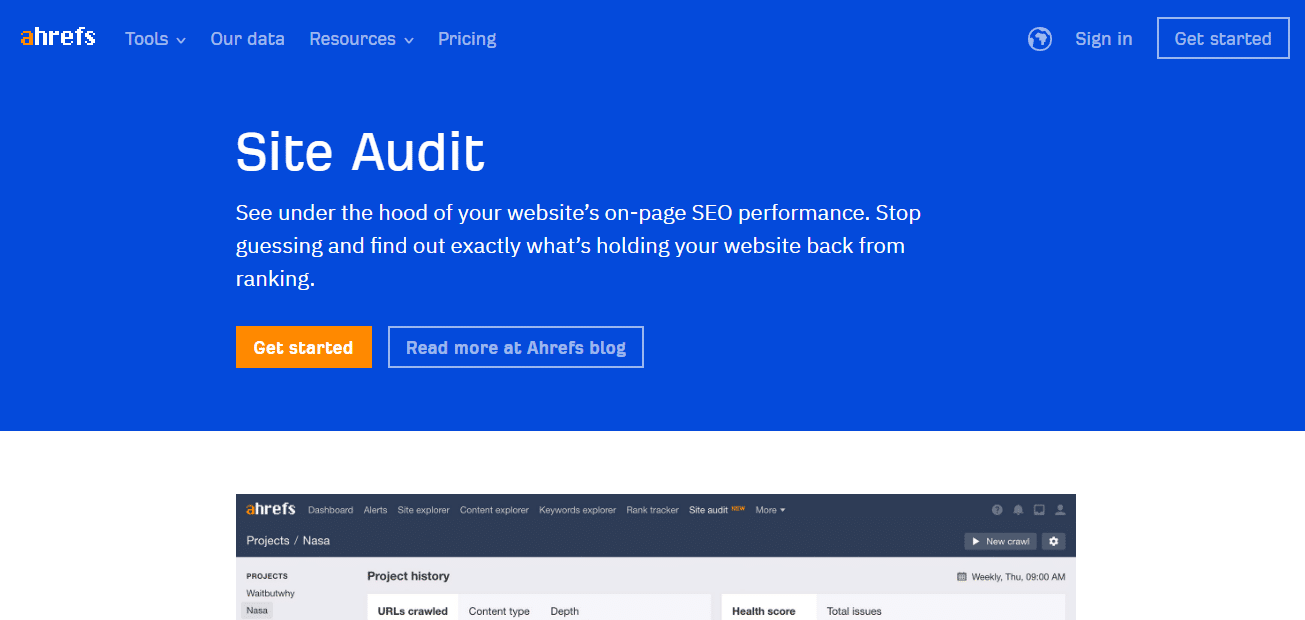Click the orange Get started button
The width and height of the screenshot is (1305, 620).
coord(304,347)
